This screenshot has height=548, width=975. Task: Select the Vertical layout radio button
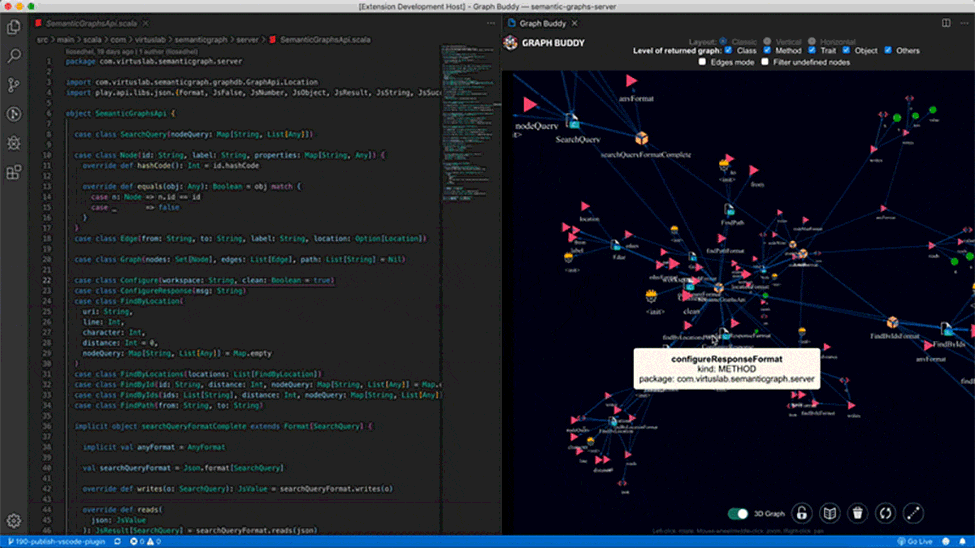point(767,42)
